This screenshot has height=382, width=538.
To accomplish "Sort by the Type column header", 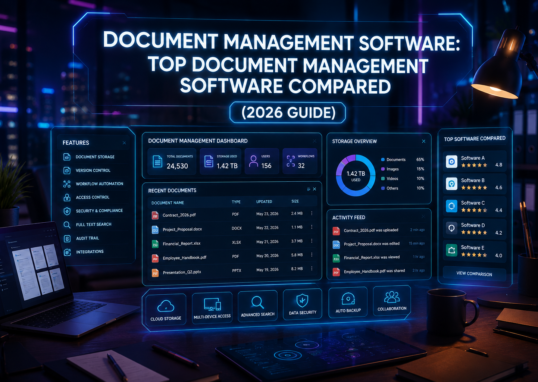I will [236, 202].
